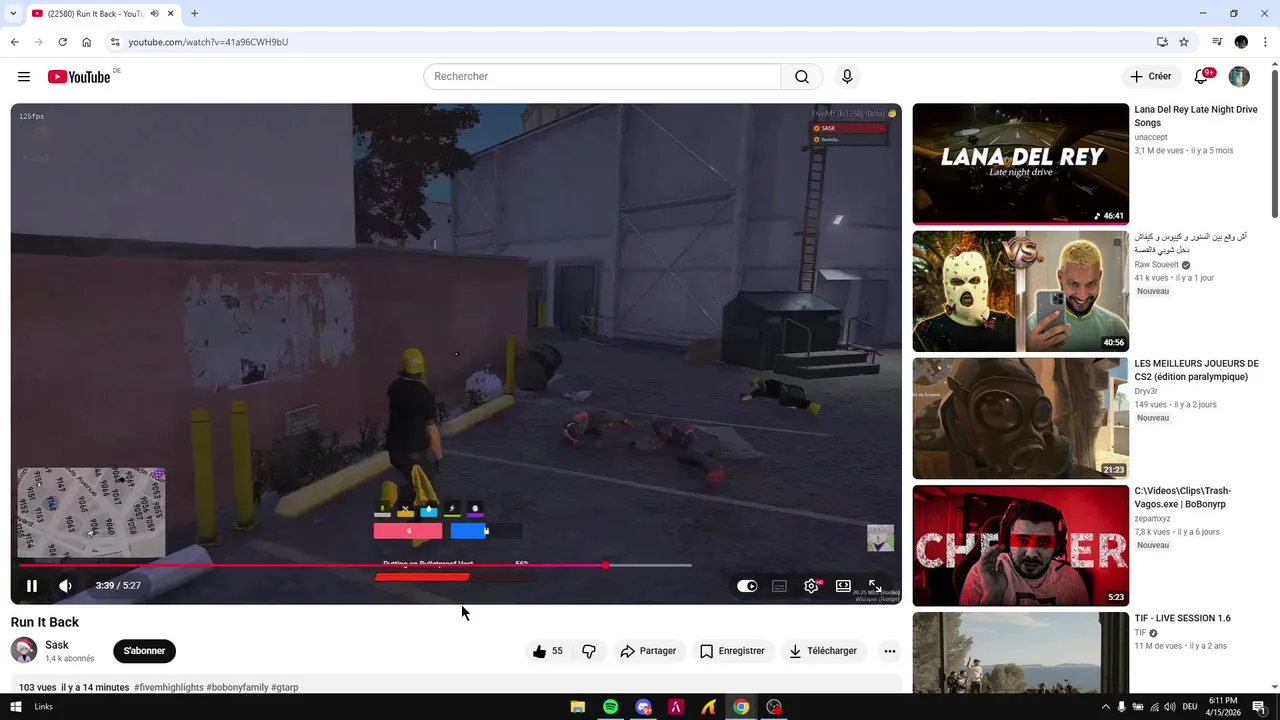This screenshot has width=1280, height=720.
Task: Save video with the Enregistrer button
Action: 732,651
